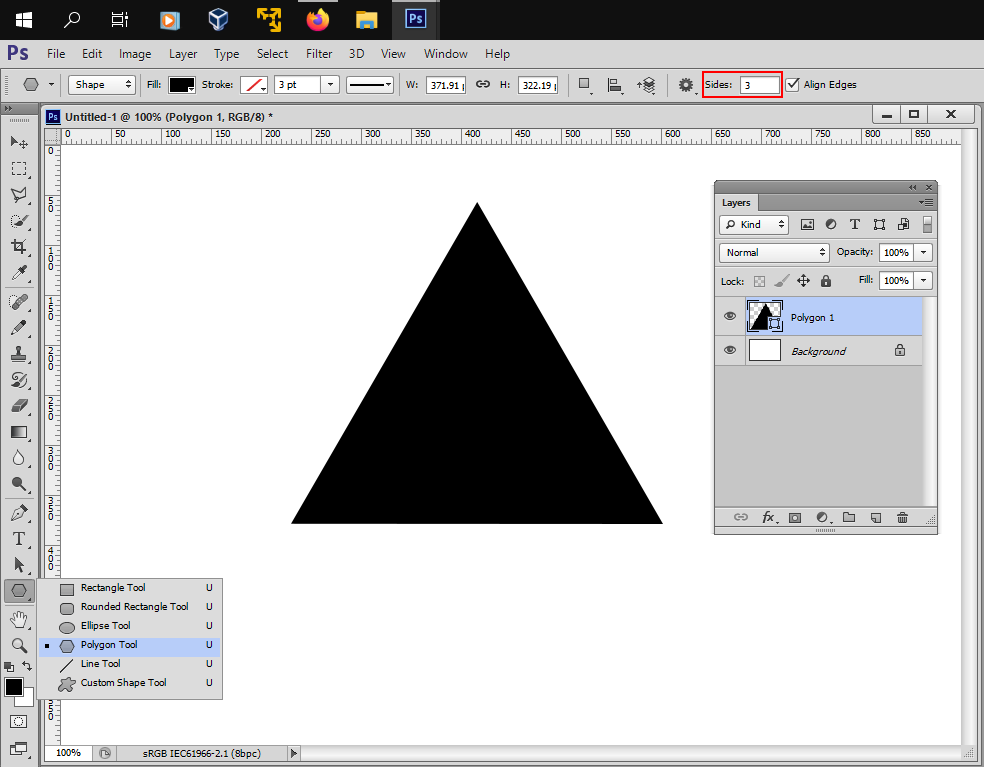This screenshot has width=984, height=767.
Task: Select the Horizontal Type tool
Action: (x=19, y=539)
